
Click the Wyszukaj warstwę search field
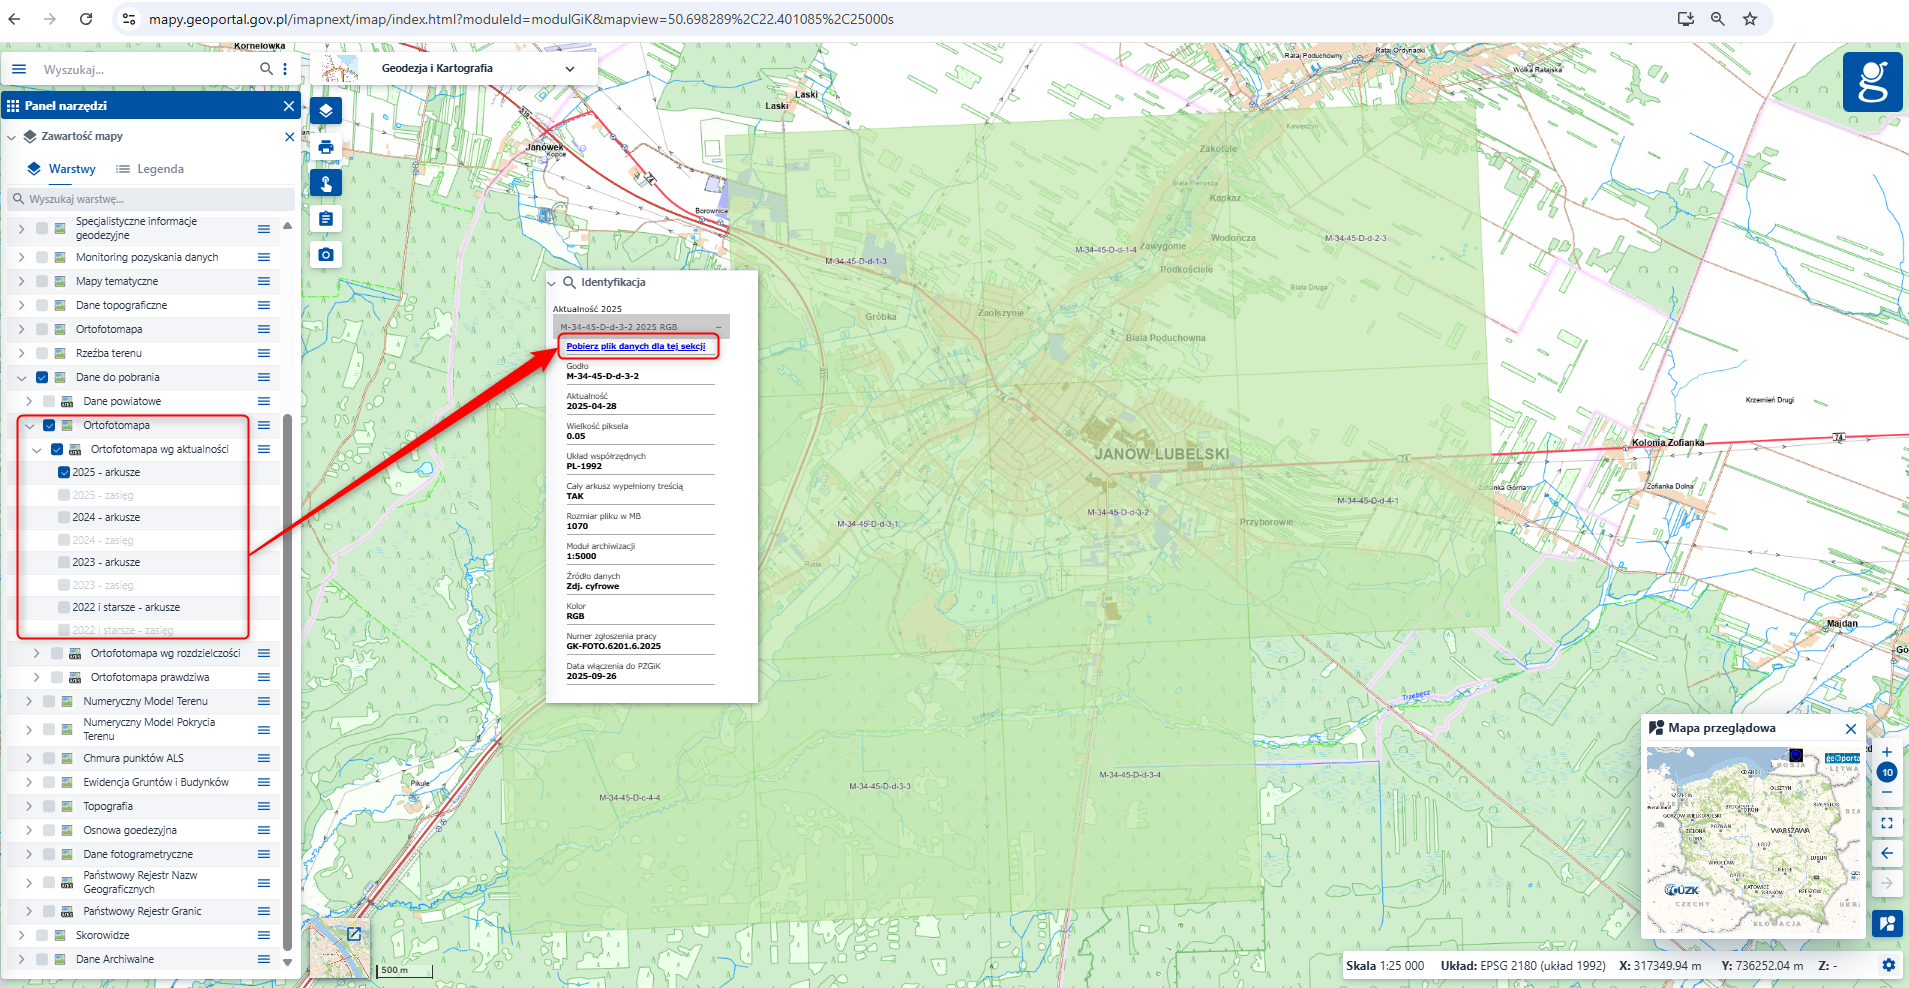(150, 199)
